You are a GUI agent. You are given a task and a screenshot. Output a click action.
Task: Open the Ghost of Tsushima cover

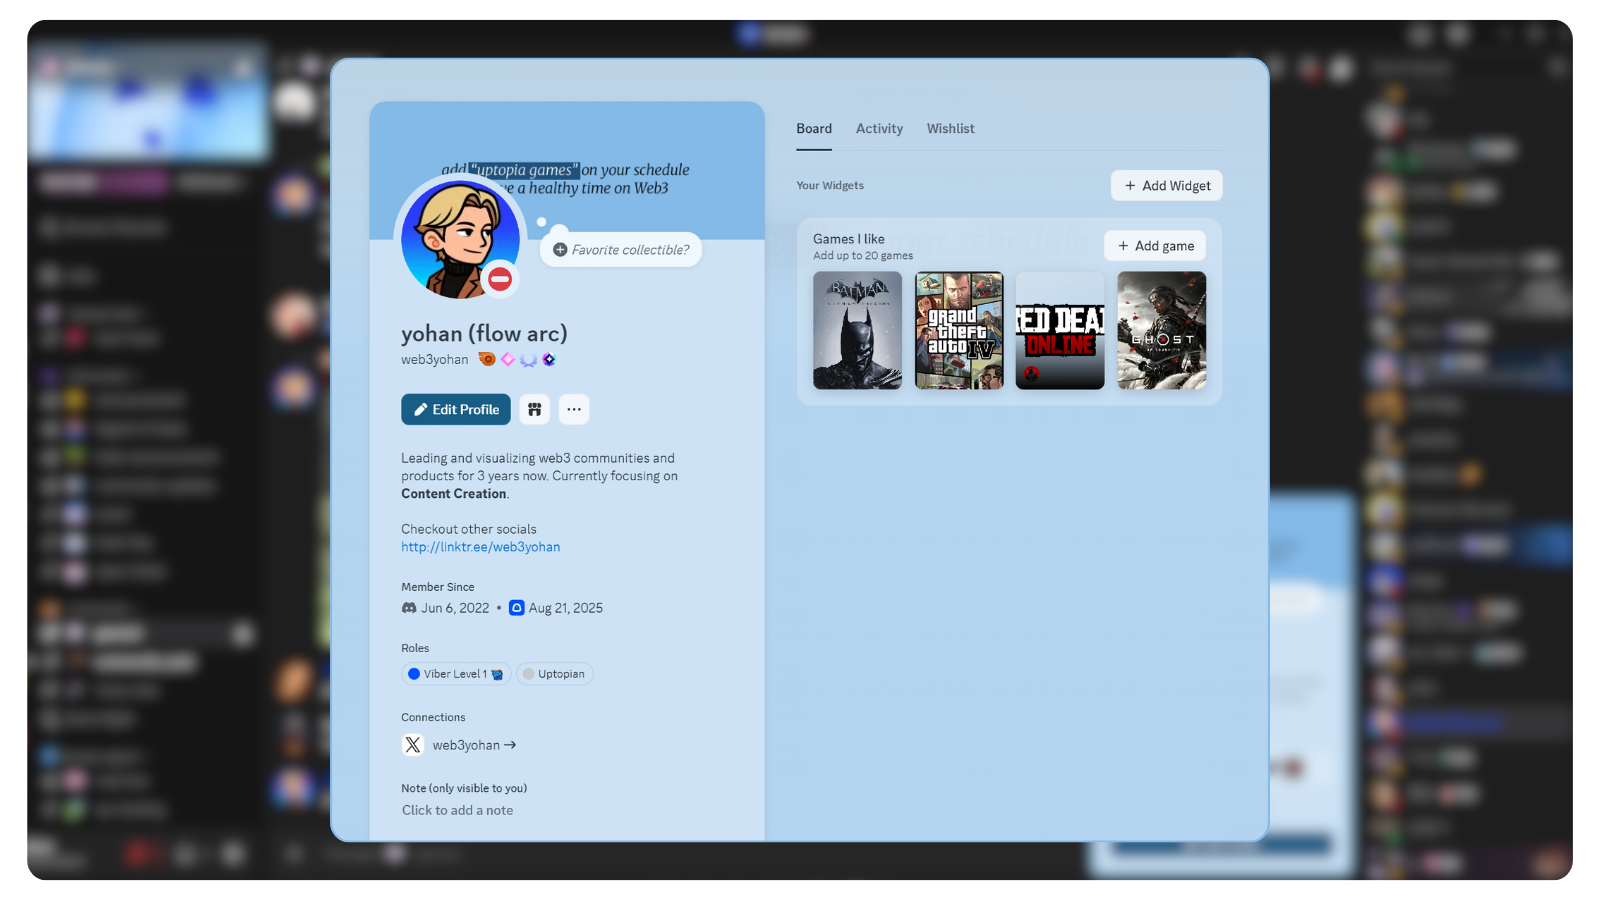click(1162, 330)
